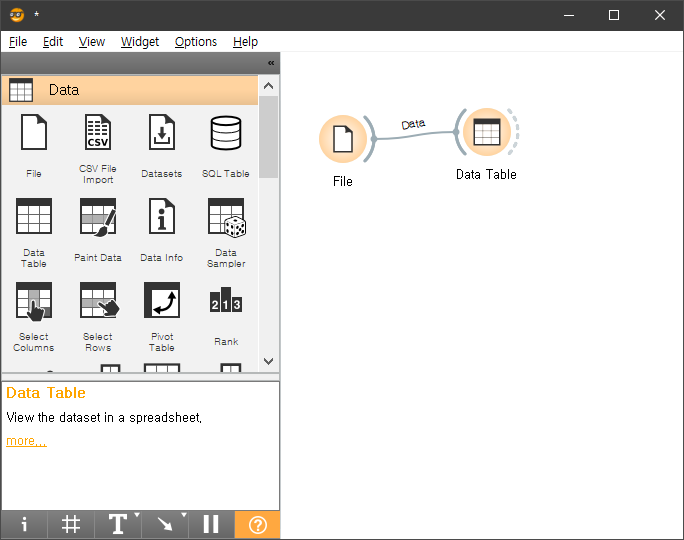The image size is (684, 540).
Task: Pause the workflow with the pause button
Action: click(211, 524)
